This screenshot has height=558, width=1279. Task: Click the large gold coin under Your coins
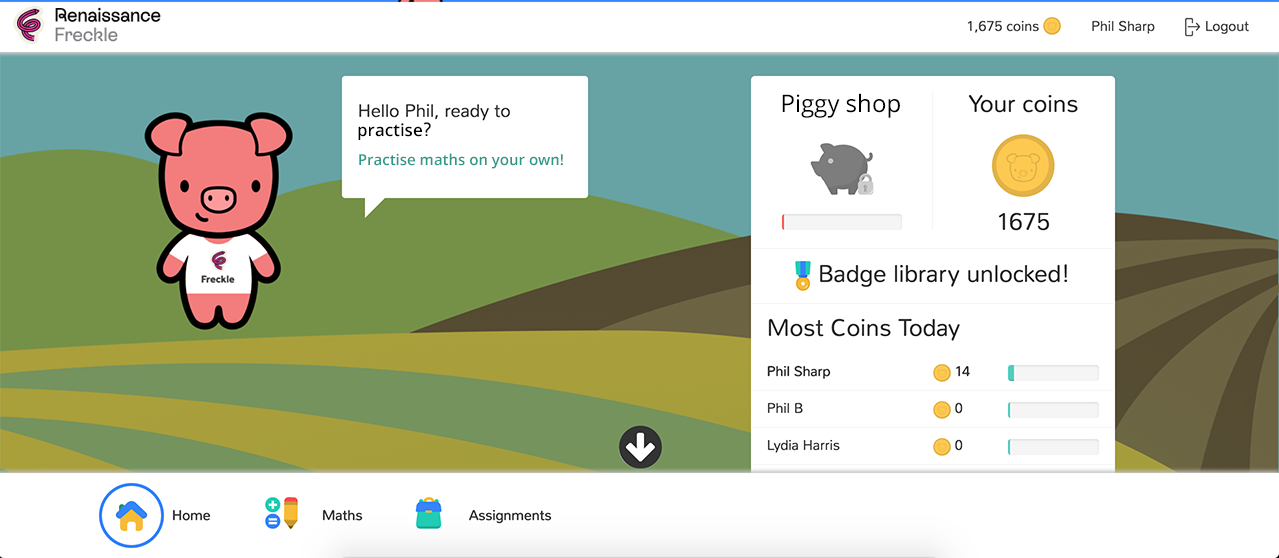1023,166
